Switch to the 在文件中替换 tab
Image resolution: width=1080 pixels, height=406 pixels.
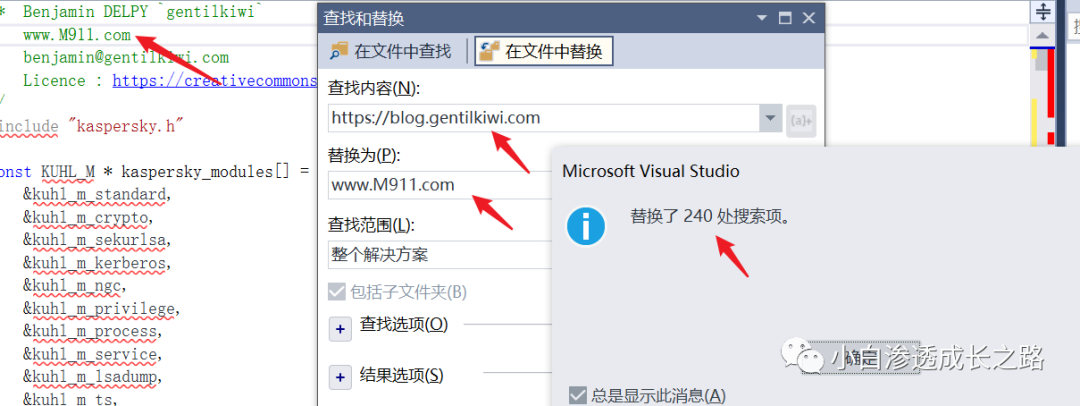tap(543, 50)
